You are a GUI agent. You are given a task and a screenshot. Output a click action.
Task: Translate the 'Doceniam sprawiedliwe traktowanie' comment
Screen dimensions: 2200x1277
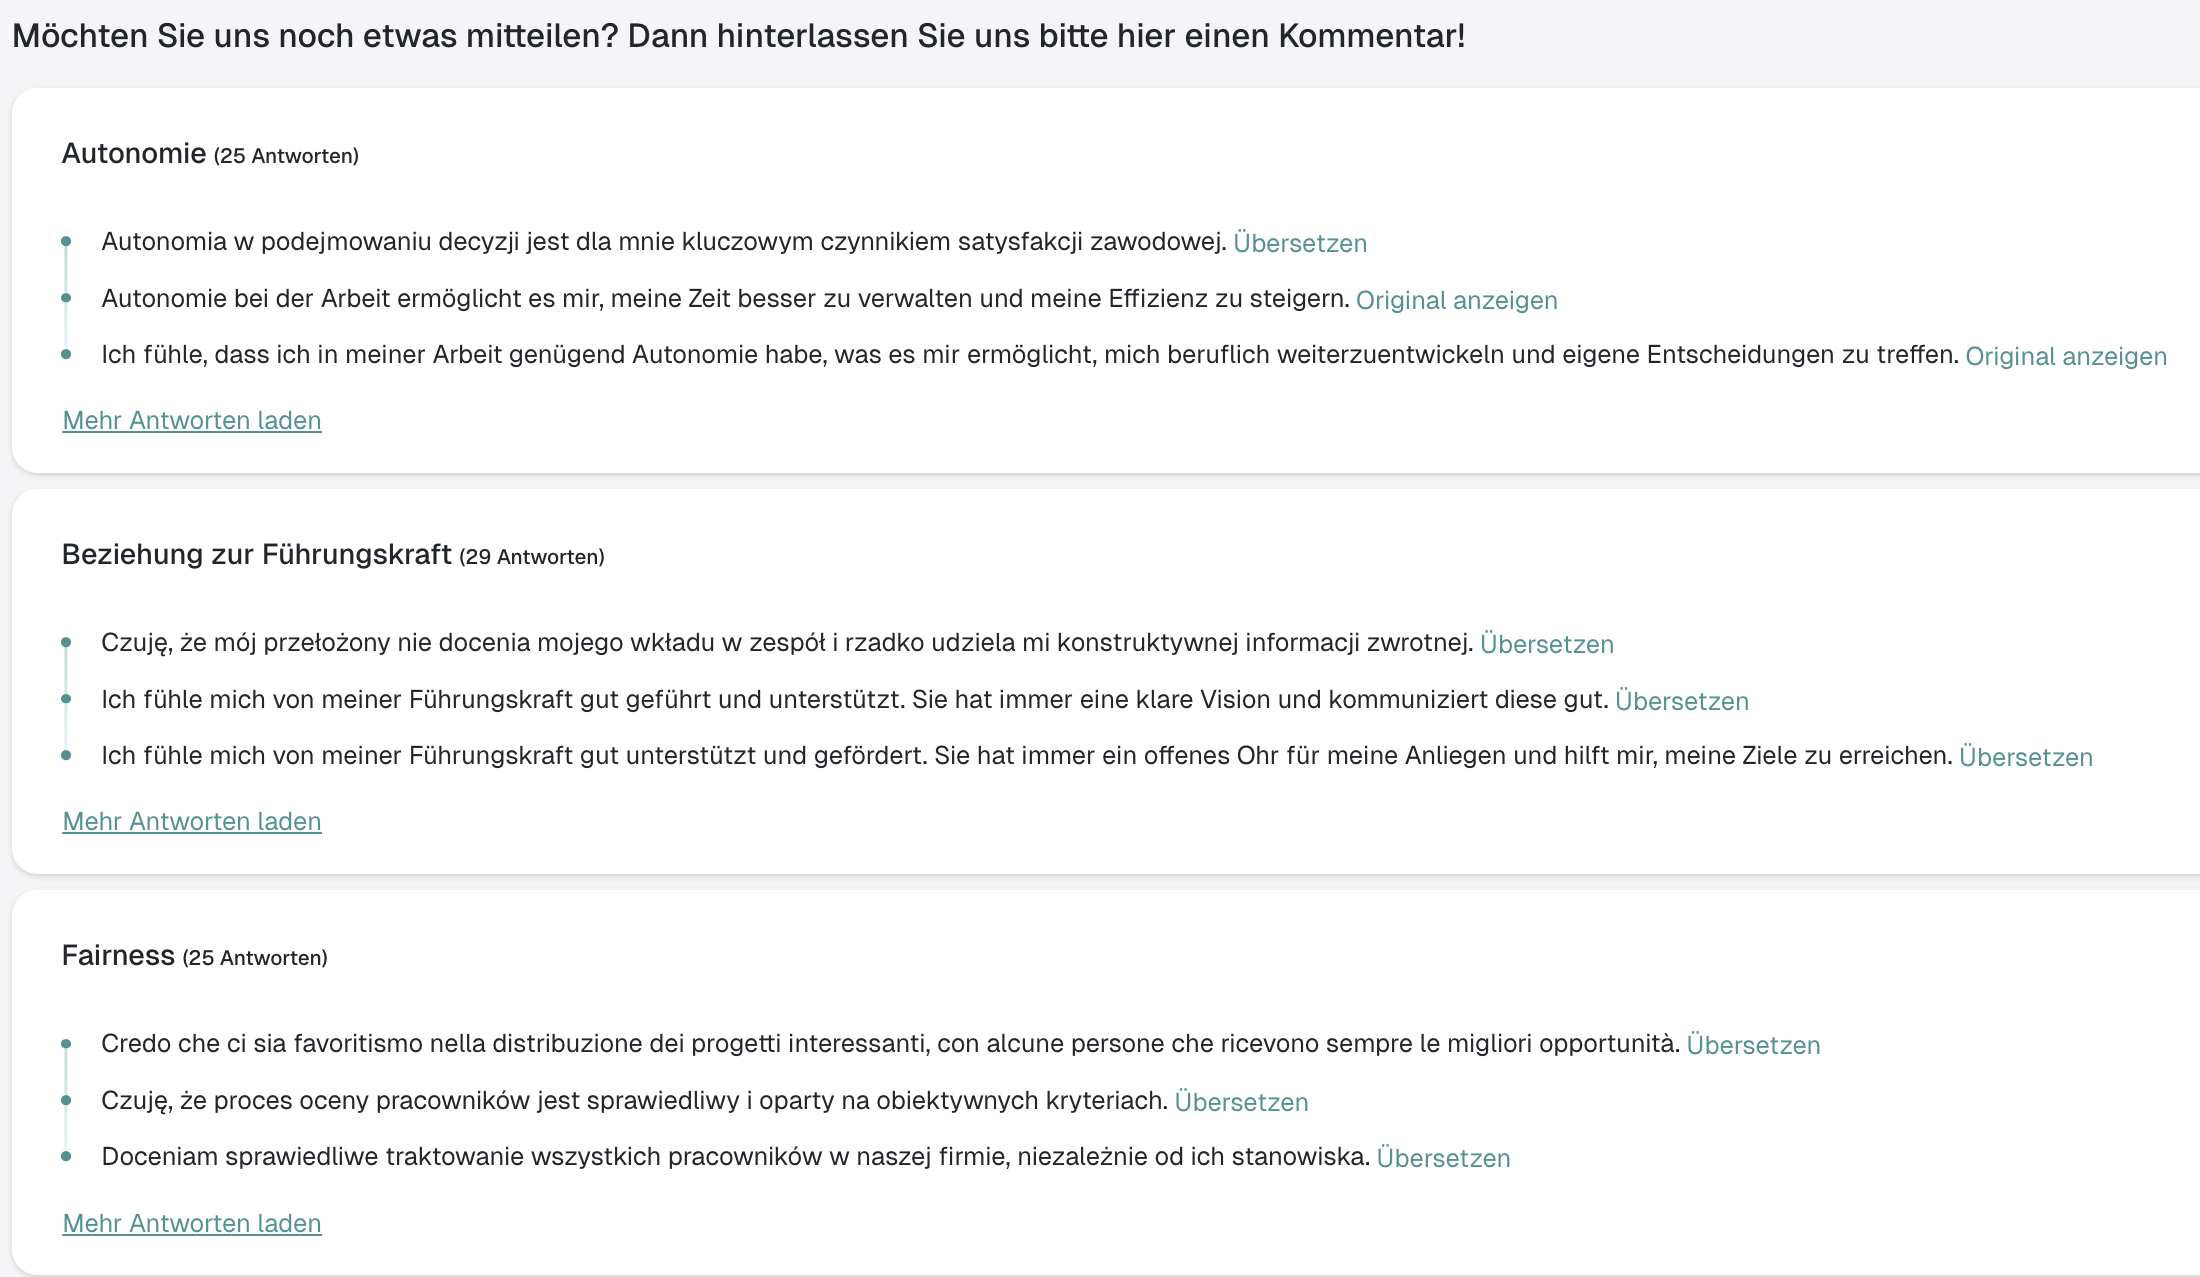click(x=1443, y=1158)
